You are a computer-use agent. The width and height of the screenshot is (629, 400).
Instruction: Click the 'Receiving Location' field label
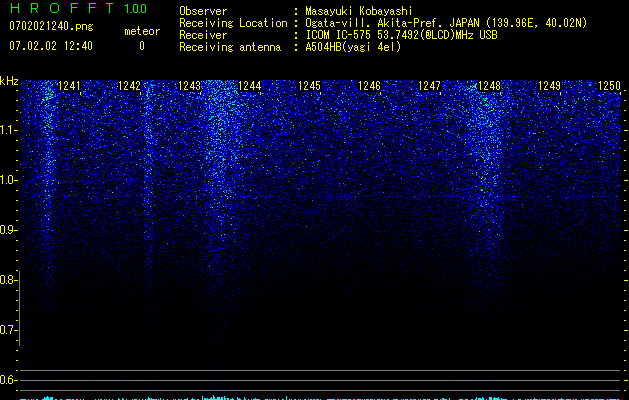click(x=233, y=23)
